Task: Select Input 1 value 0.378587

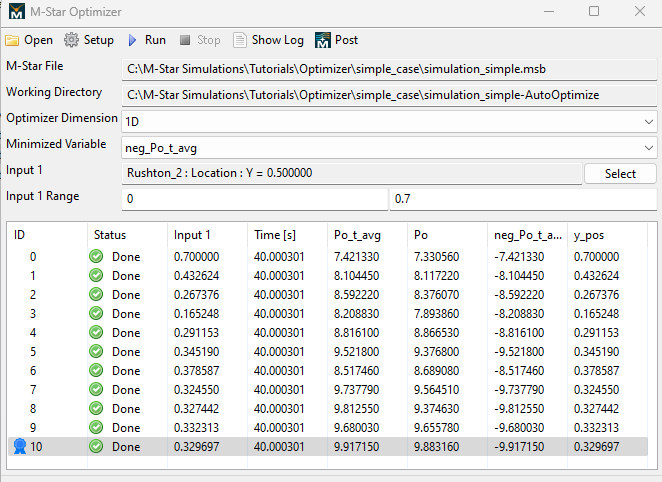Action: tap(196, 371)
